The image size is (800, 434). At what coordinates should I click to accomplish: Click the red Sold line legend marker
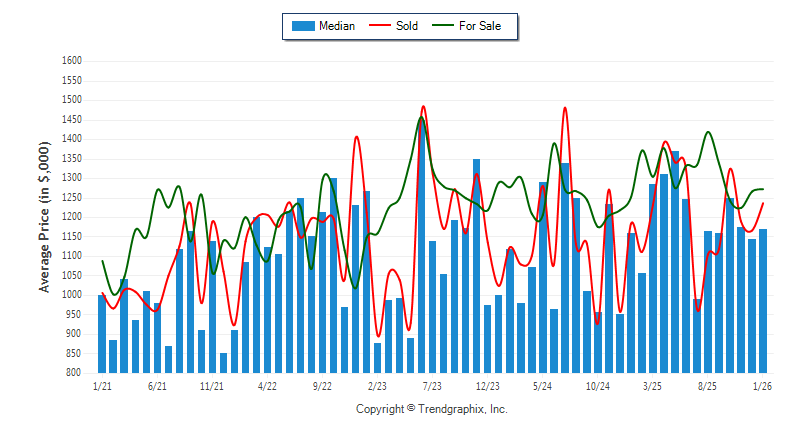click(x=381, y=26)
